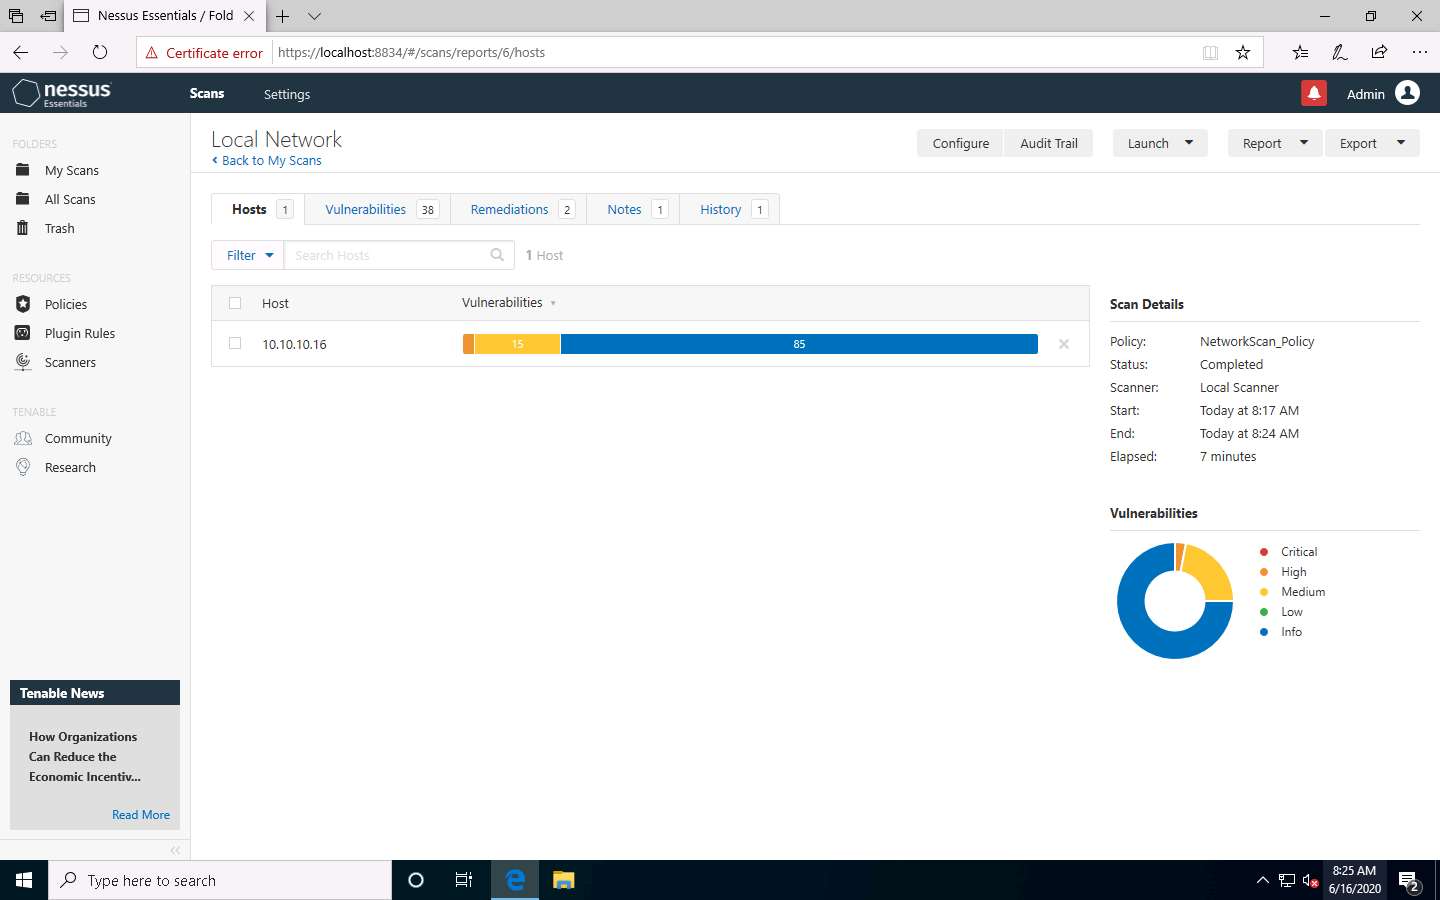Screen dimensions: 1440x900
Task: Click the Configure button
Action: click(960, 143)
